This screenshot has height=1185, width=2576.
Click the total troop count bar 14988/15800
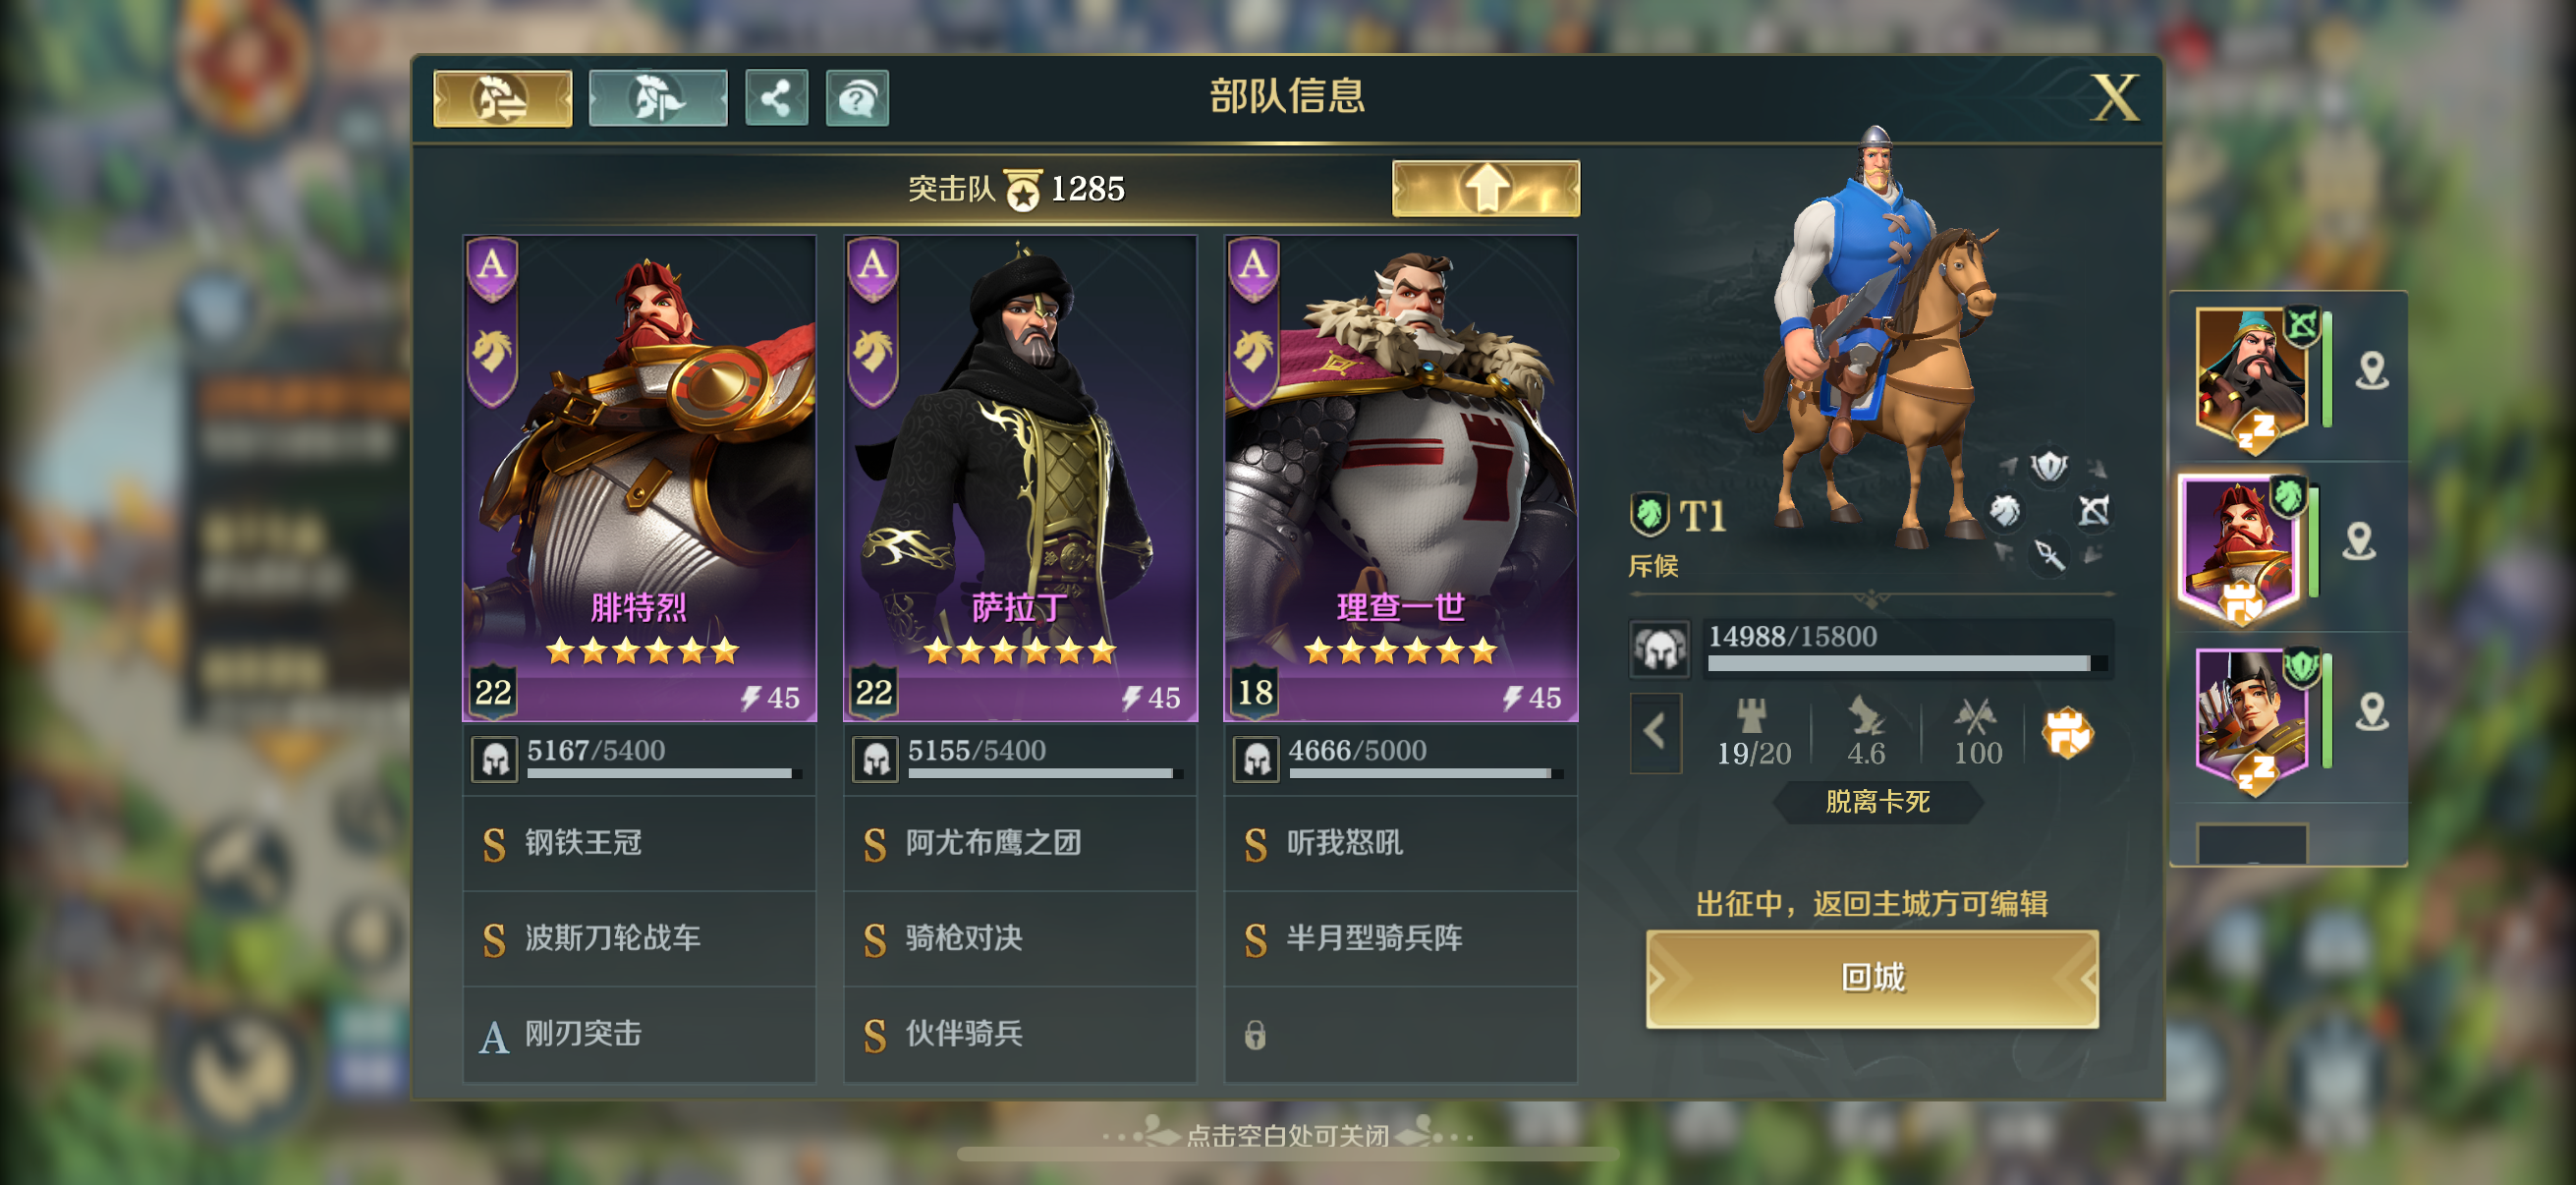tap(1872, 649)
